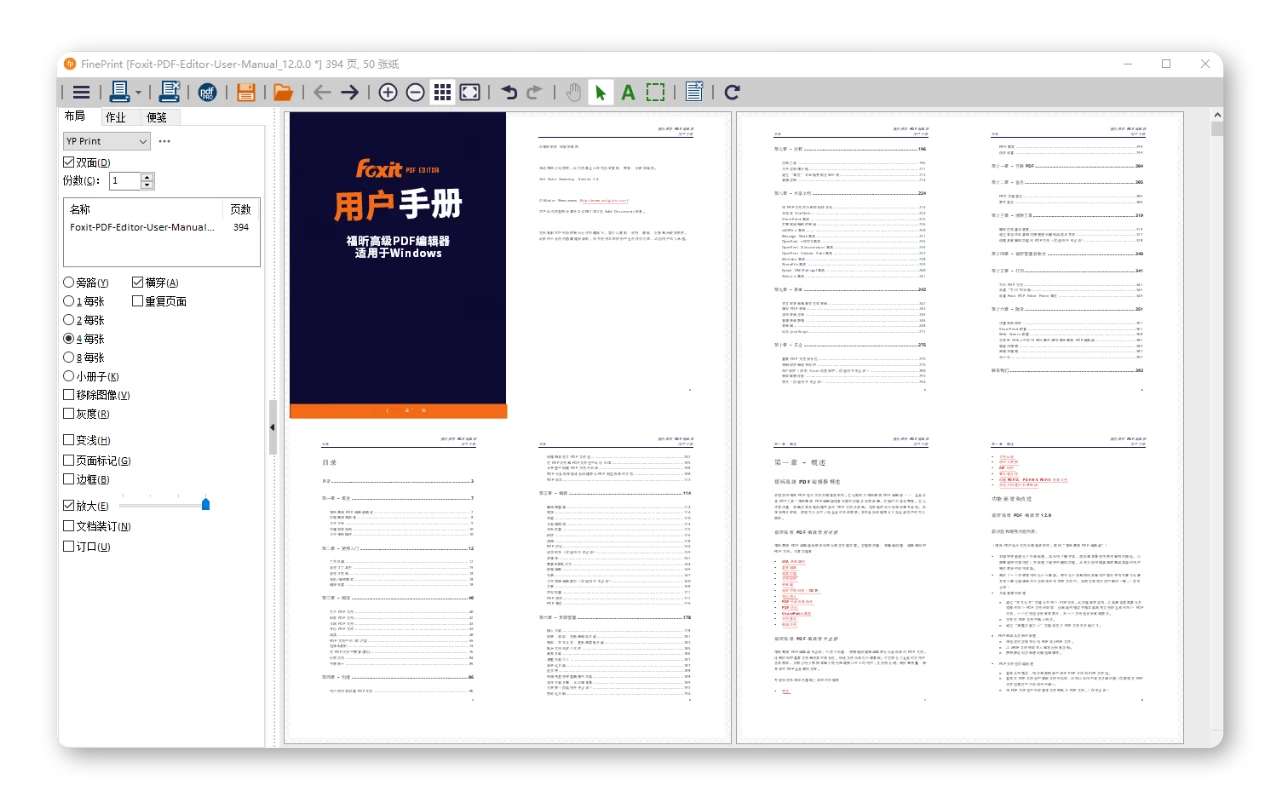Select the green text tool A icon
Image resolution: width=1280 pixels, height=800 pixels.
pyautogui.click(x=628, y=93)
